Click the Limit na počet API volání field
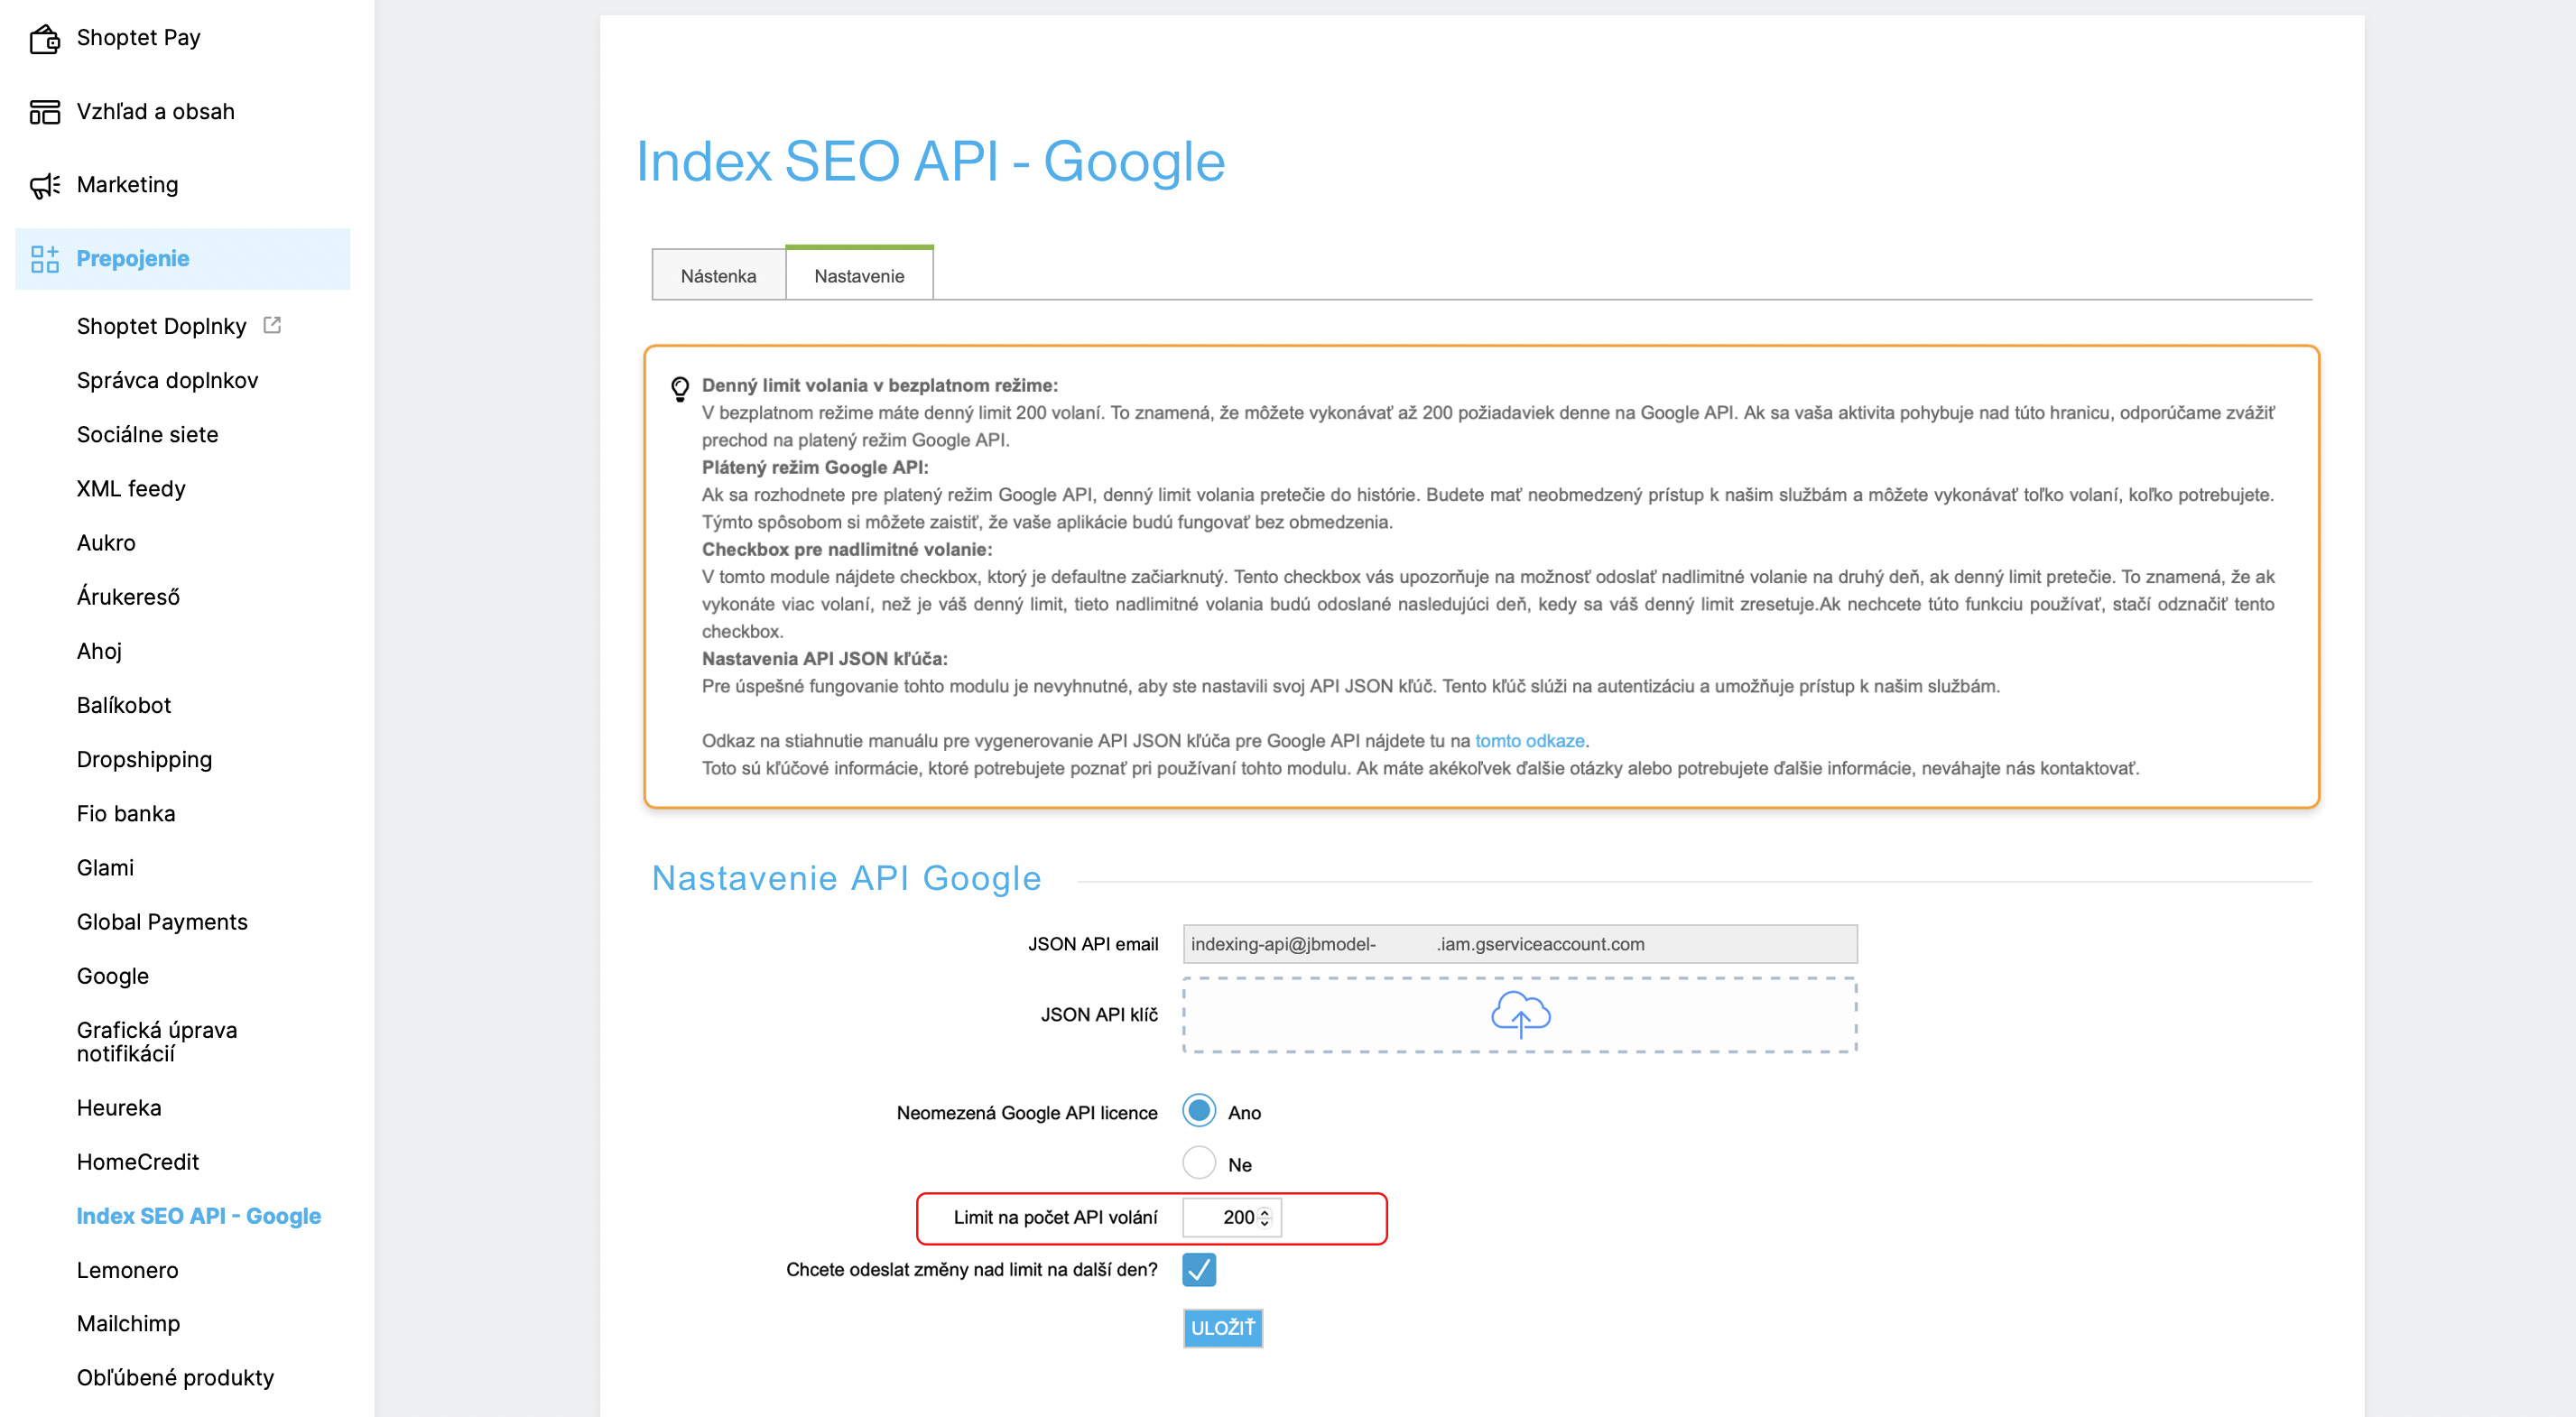 pyautogui.click(x=1231, y=1217)
